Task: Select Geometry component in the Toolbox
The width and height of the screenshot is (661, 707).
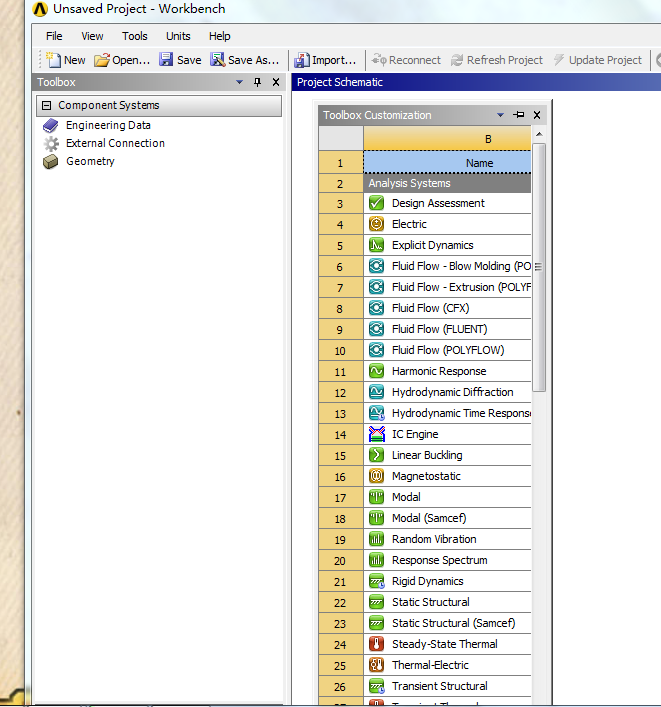Action: (90, 161)
